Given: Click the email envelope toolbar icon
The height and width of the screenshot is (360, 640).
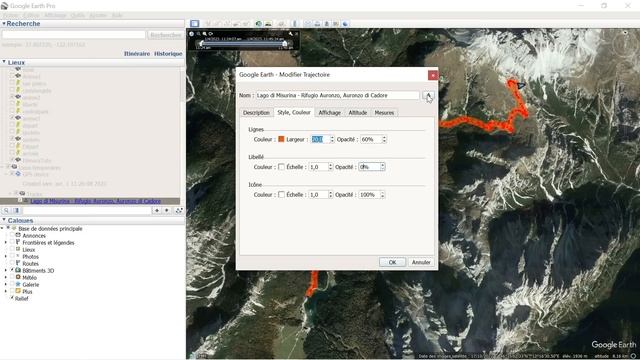Looking at the screenshot, I should click(x=308, y=24).
